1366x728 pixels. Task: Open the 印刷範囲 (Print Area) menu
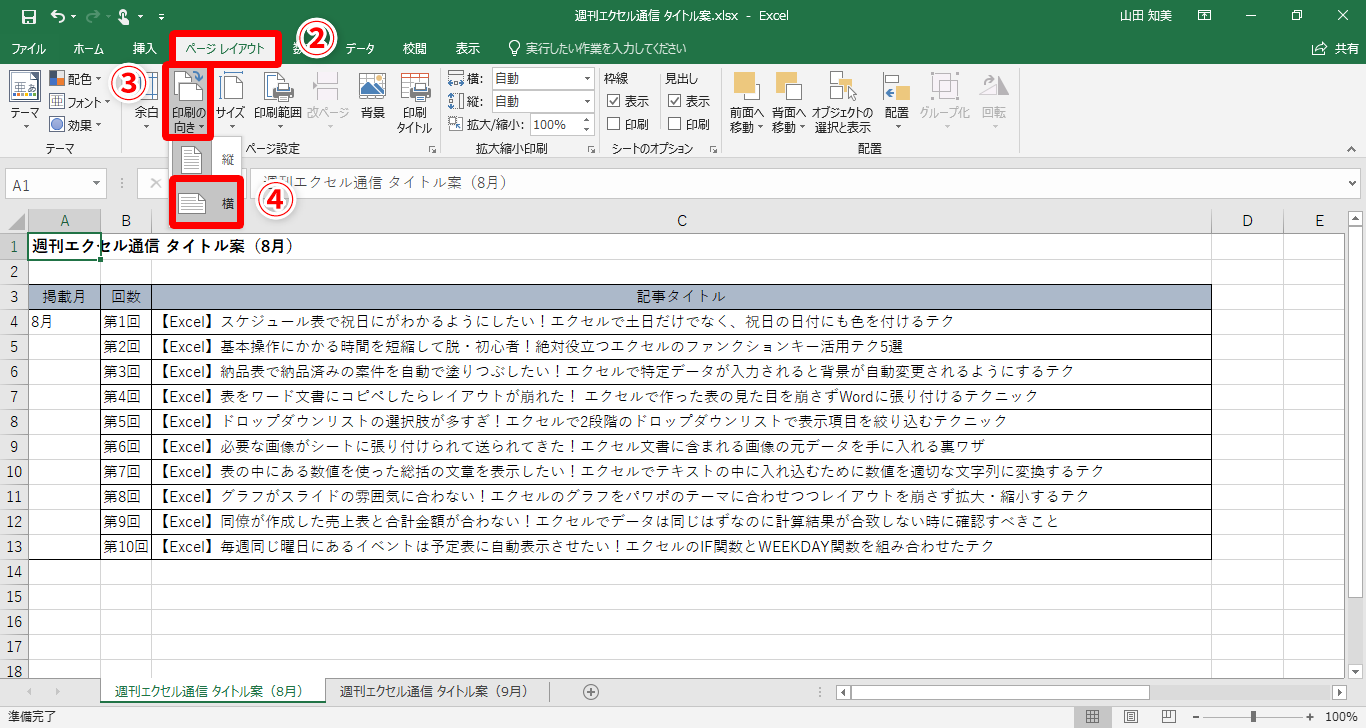pyautogui.click(x=277, y=101)
